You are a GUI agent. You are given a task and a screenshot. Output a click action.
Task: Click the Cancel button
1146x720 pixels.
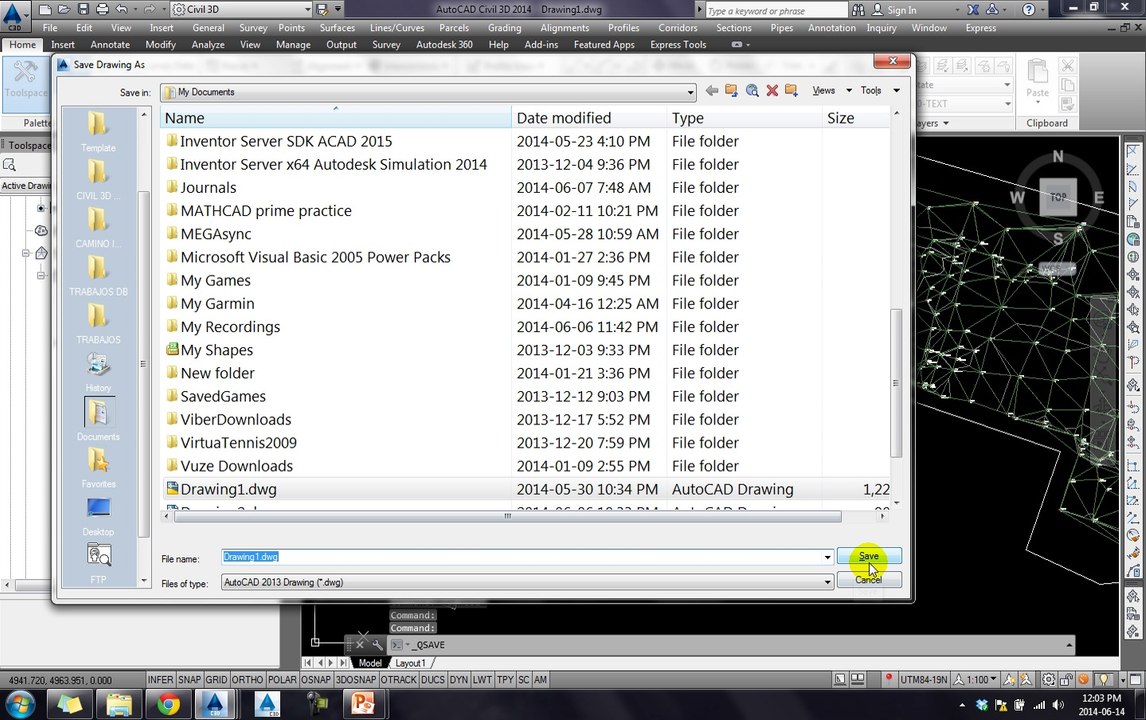pyautogui.click(x=869, y=580)
